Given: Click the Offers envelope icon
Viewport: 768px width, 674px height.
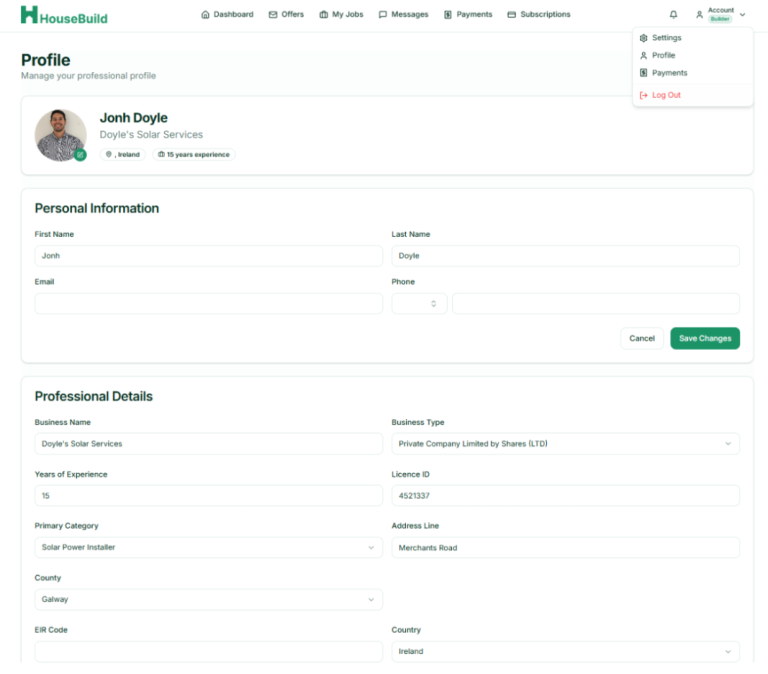Looking at the screenshot, I should (273, 15).
